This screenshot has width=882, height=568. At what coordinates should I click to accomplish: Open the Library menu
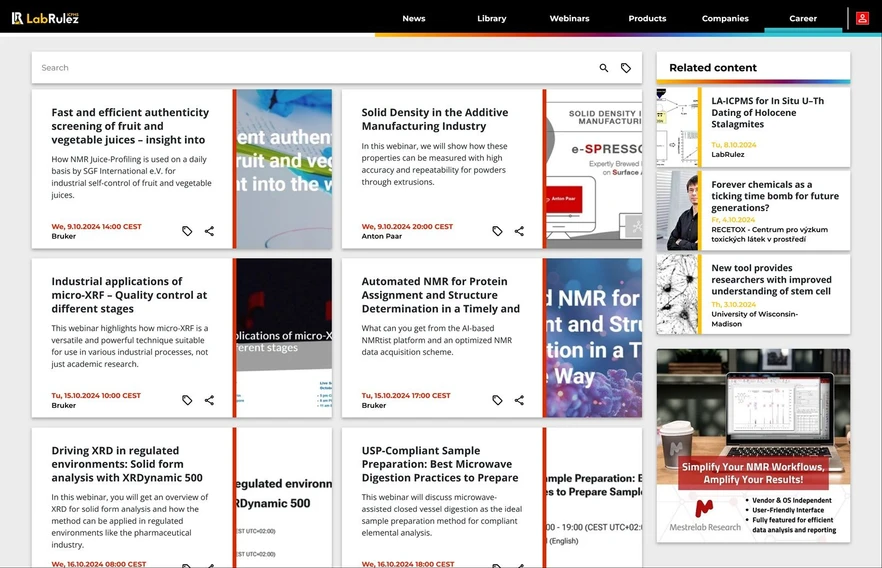pyautogui.click(x=492, y=19)
